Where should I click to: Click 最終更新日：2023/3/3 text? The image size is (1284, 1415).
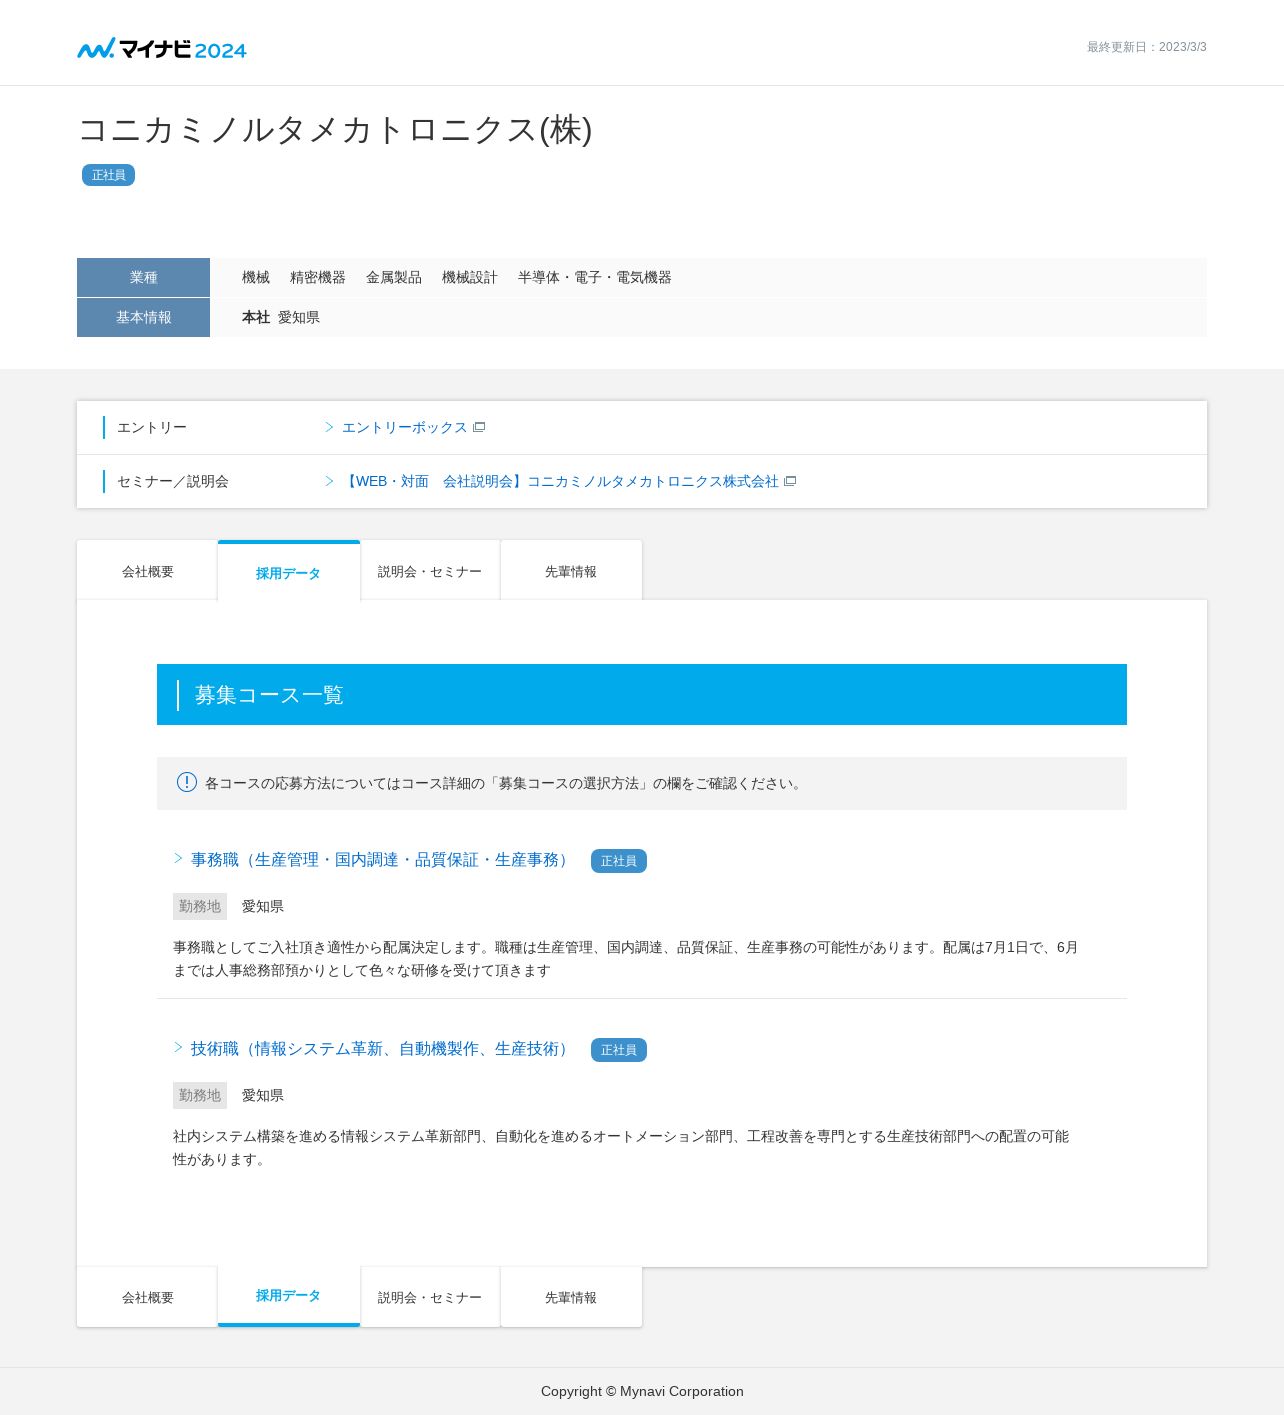(1147, 47)
